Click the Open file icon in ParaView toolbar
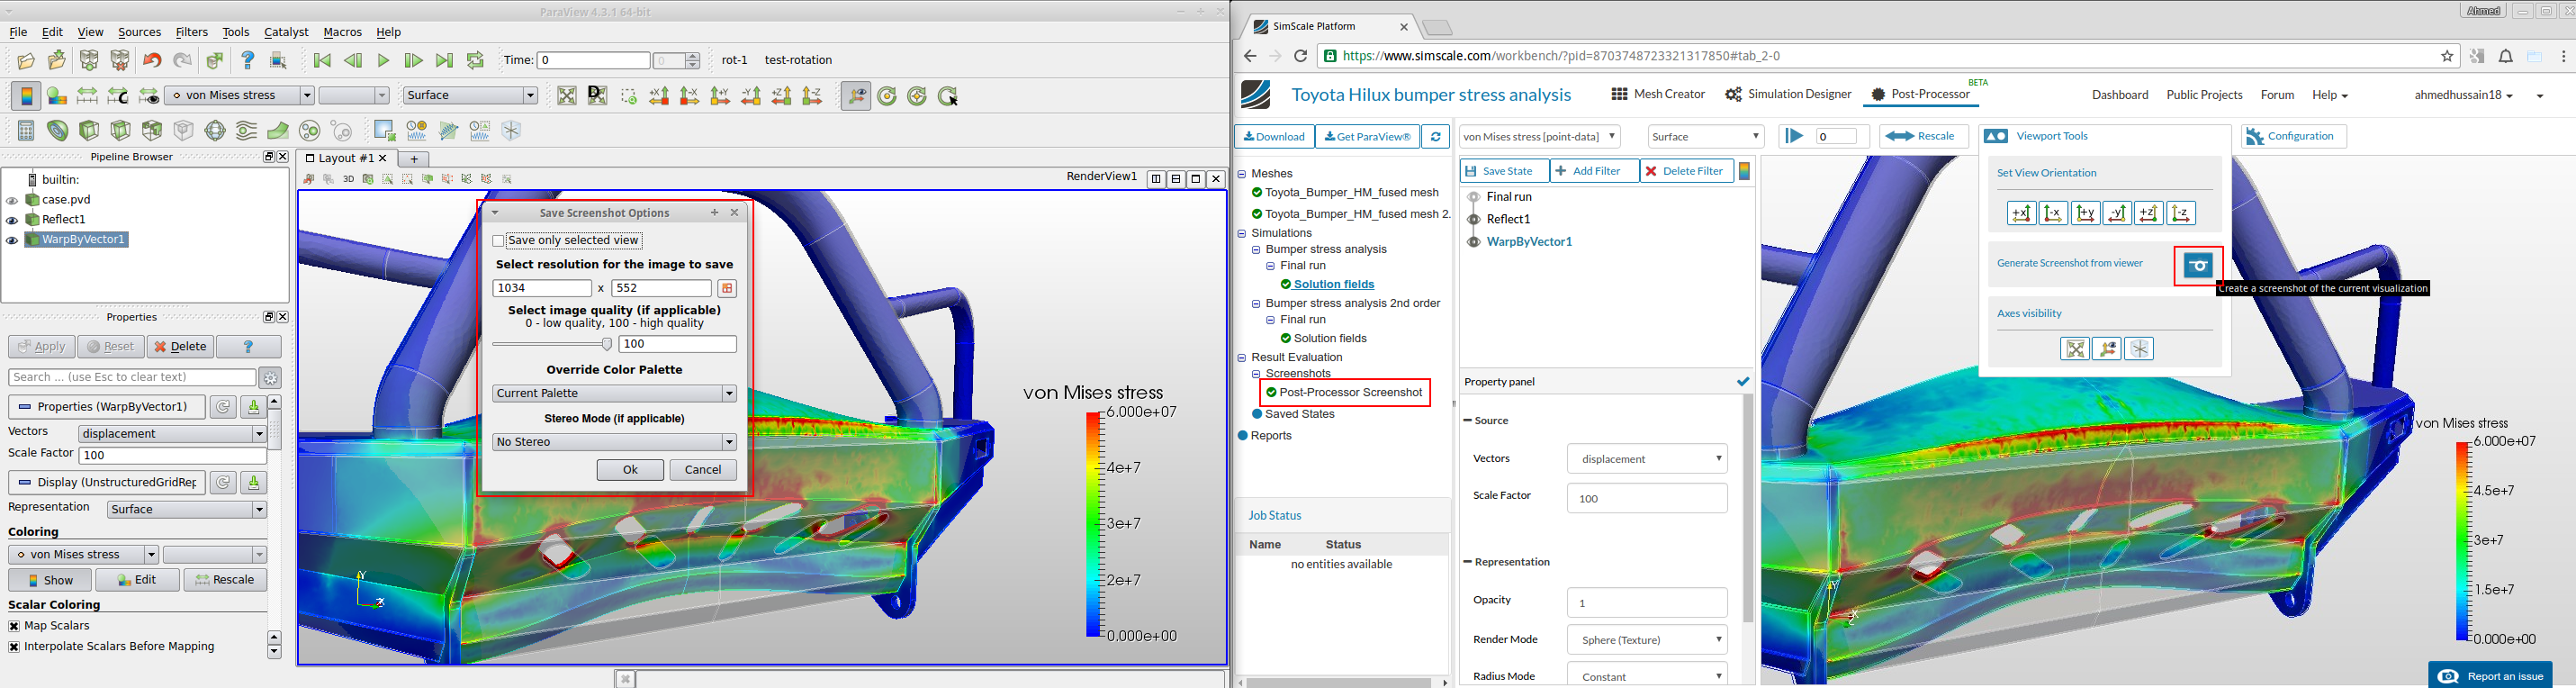The image size is (2576, 688). [x=26, y=61]
